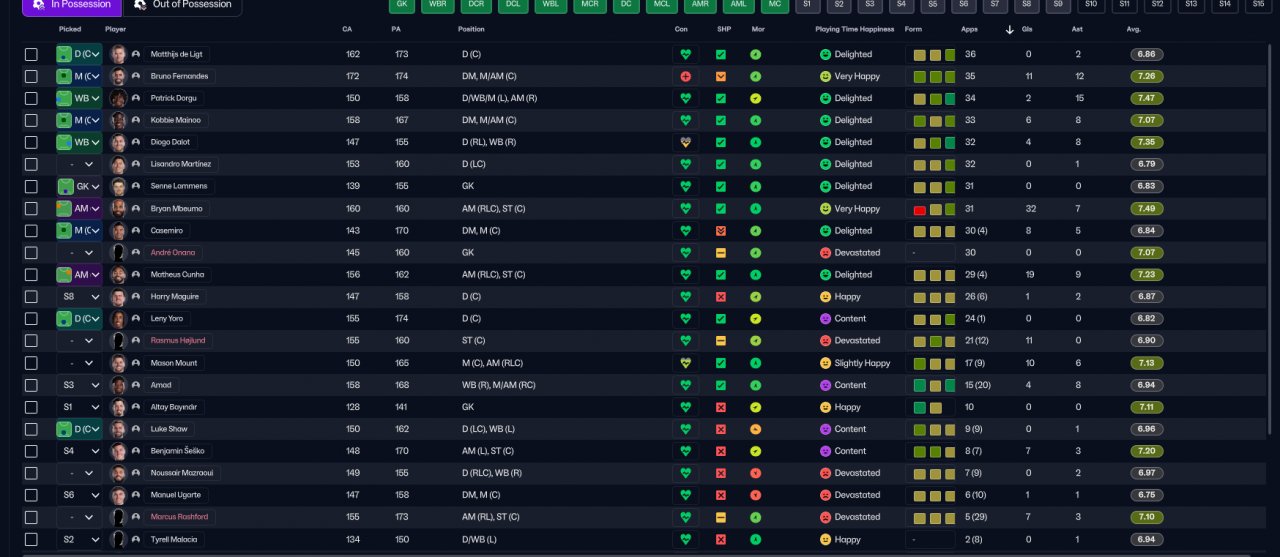Viewport: 1280px width, 557px height.
Task: Click Luke Shaw's orange morale icon
Action: coord(756,429)
